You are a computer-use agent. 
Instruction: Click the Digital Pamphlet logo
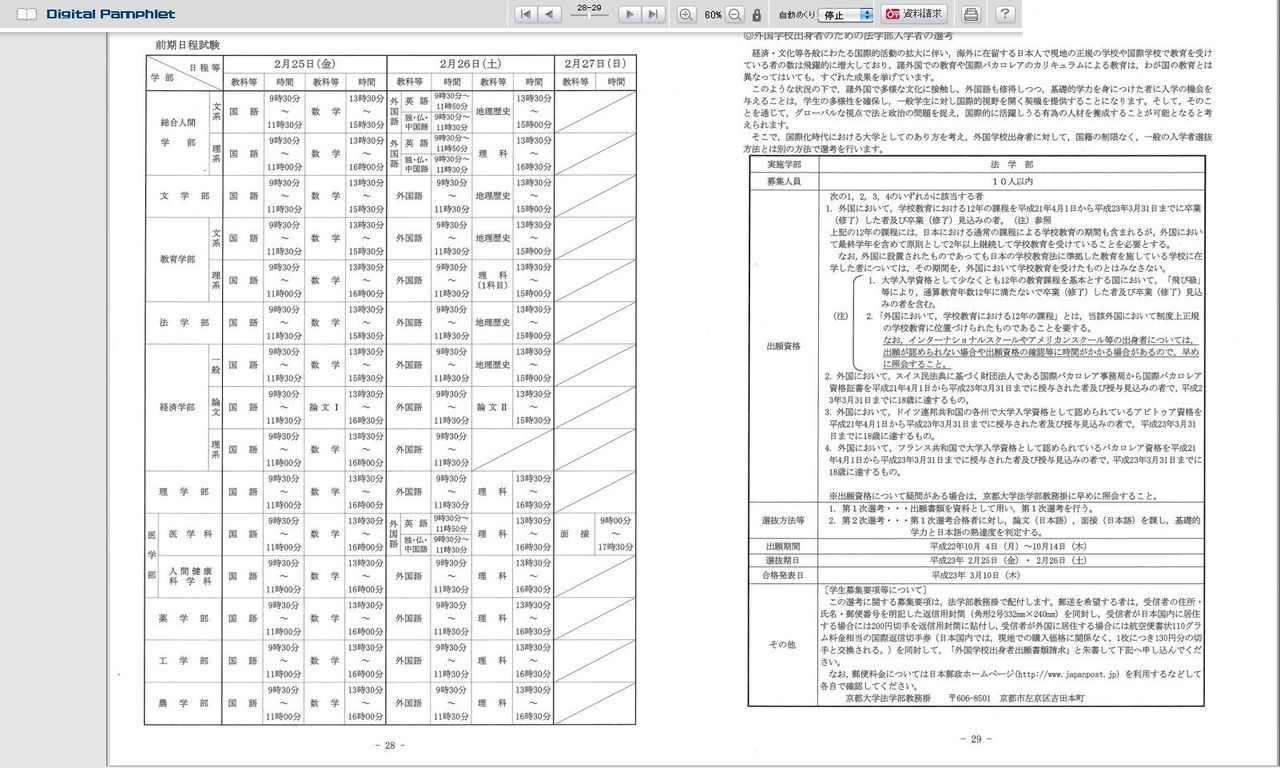pos(96,14)
